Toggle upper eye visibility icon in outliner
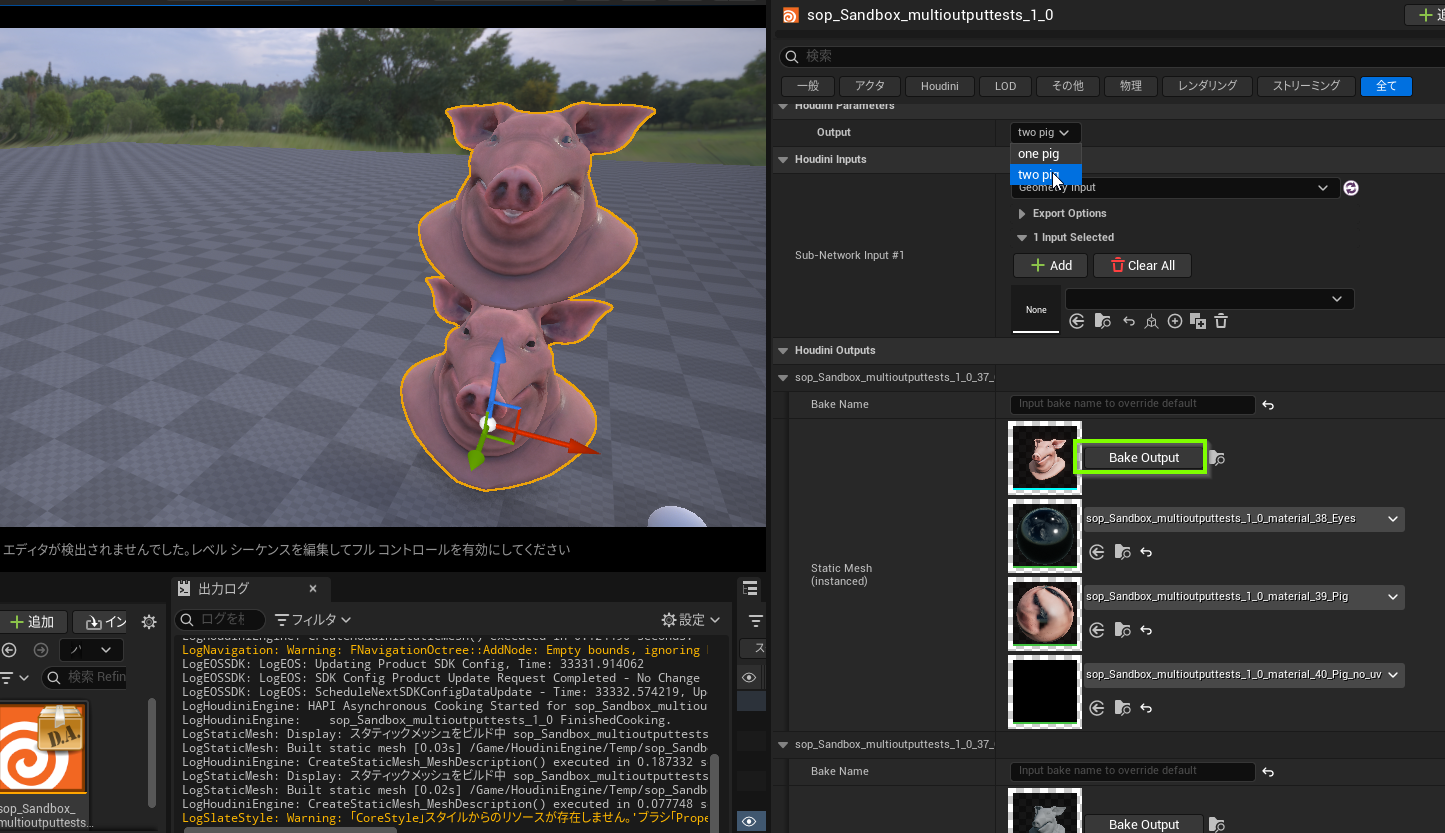 tap(748, 678)
